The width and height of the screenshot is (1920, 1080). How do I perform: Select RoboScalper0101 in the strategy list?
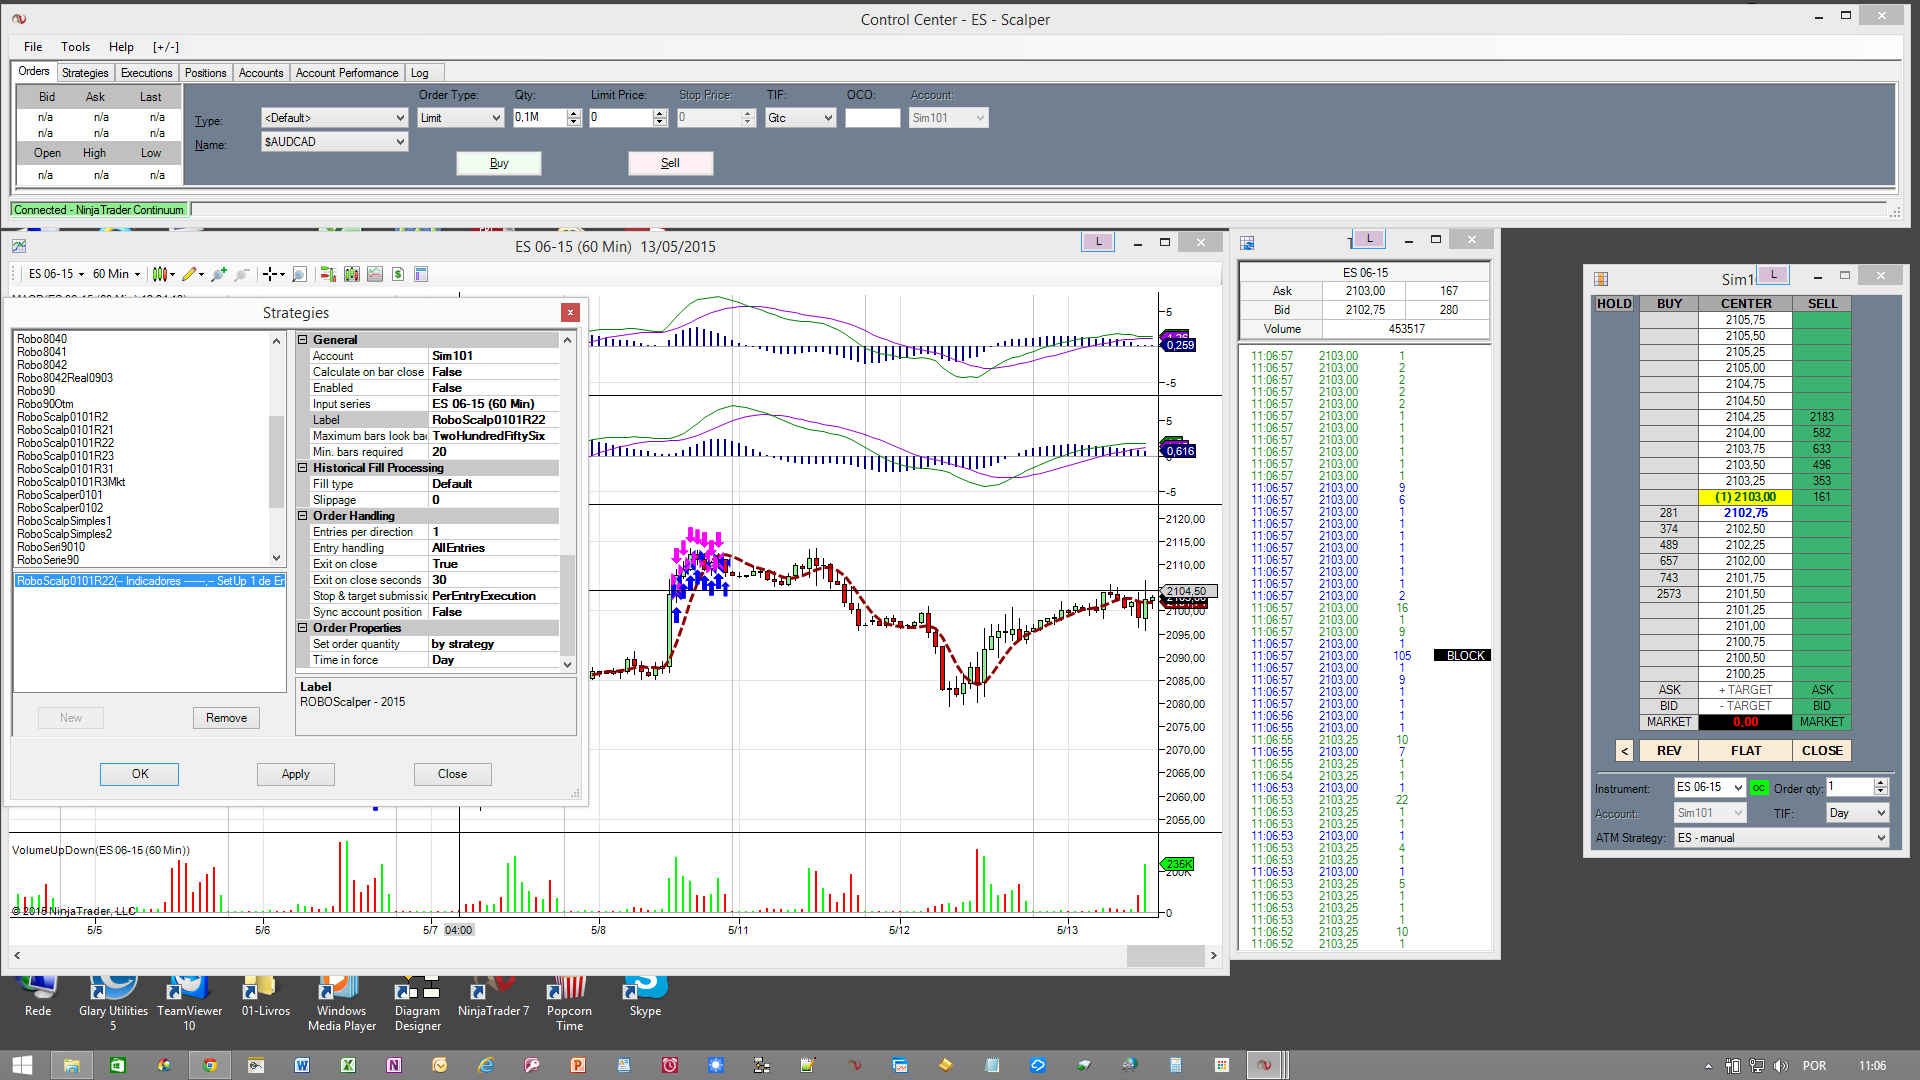click(60, 495)
